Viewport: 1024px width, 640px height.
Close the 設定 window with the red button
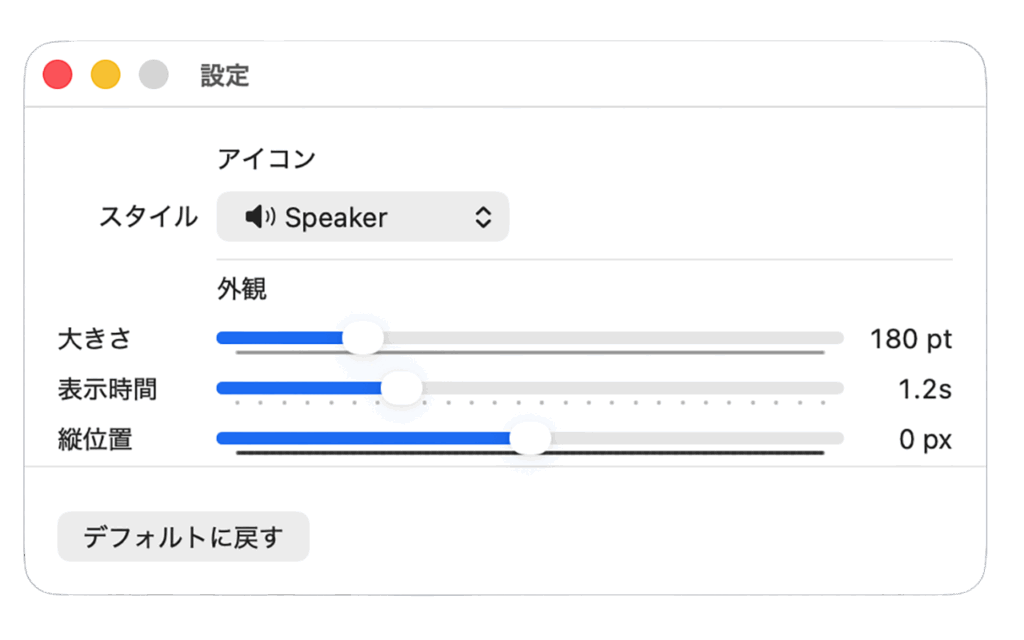pyautogui.click(x=58, y=75)
